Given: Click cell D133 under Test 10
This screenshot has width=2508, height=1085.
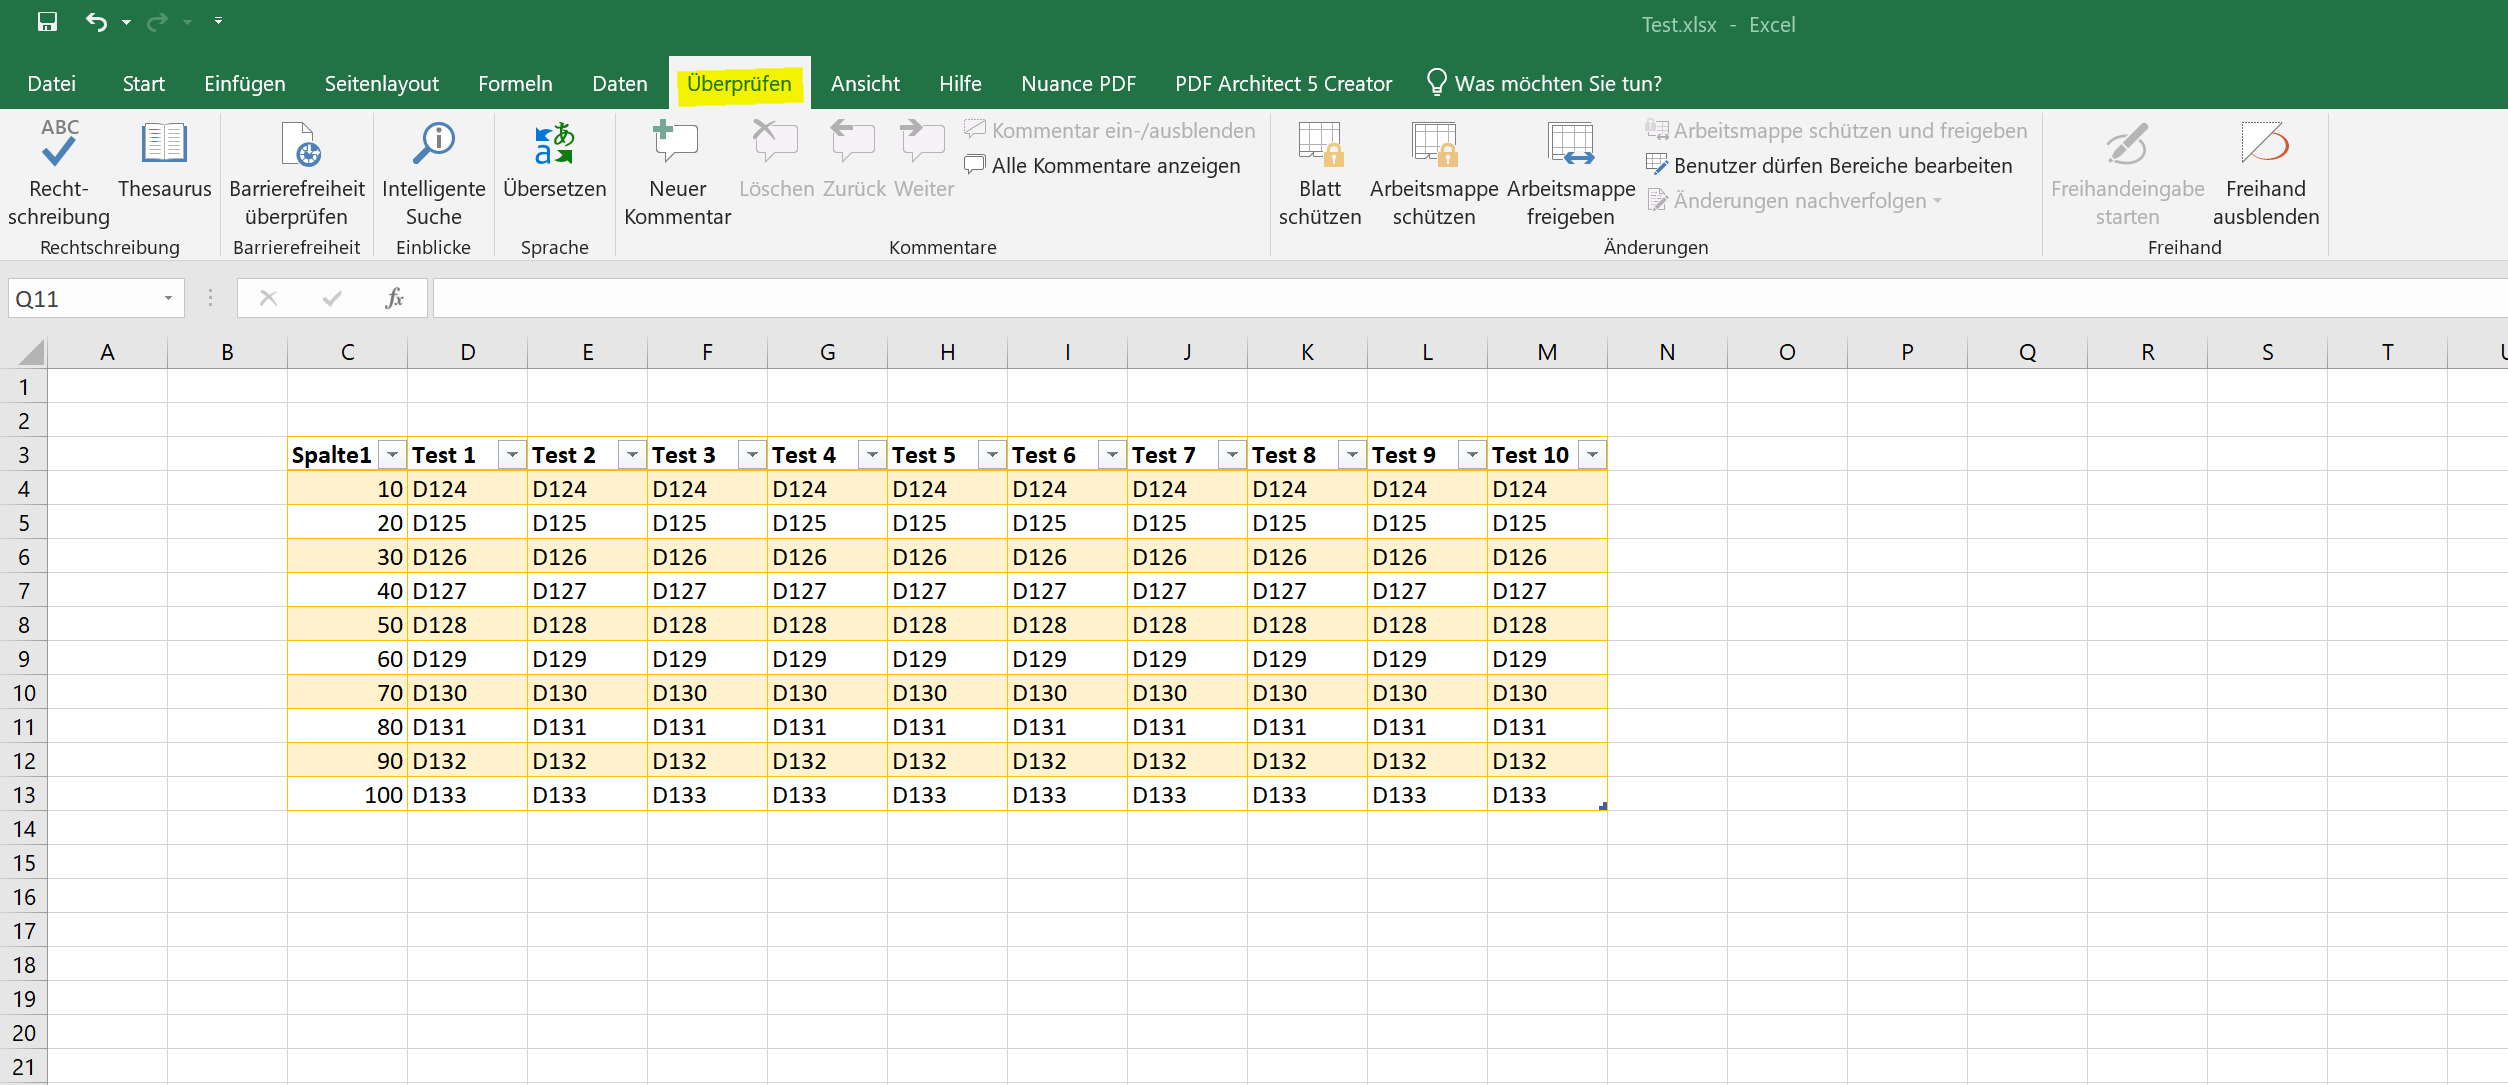Looking at the screenshot, I should 1547,795.
